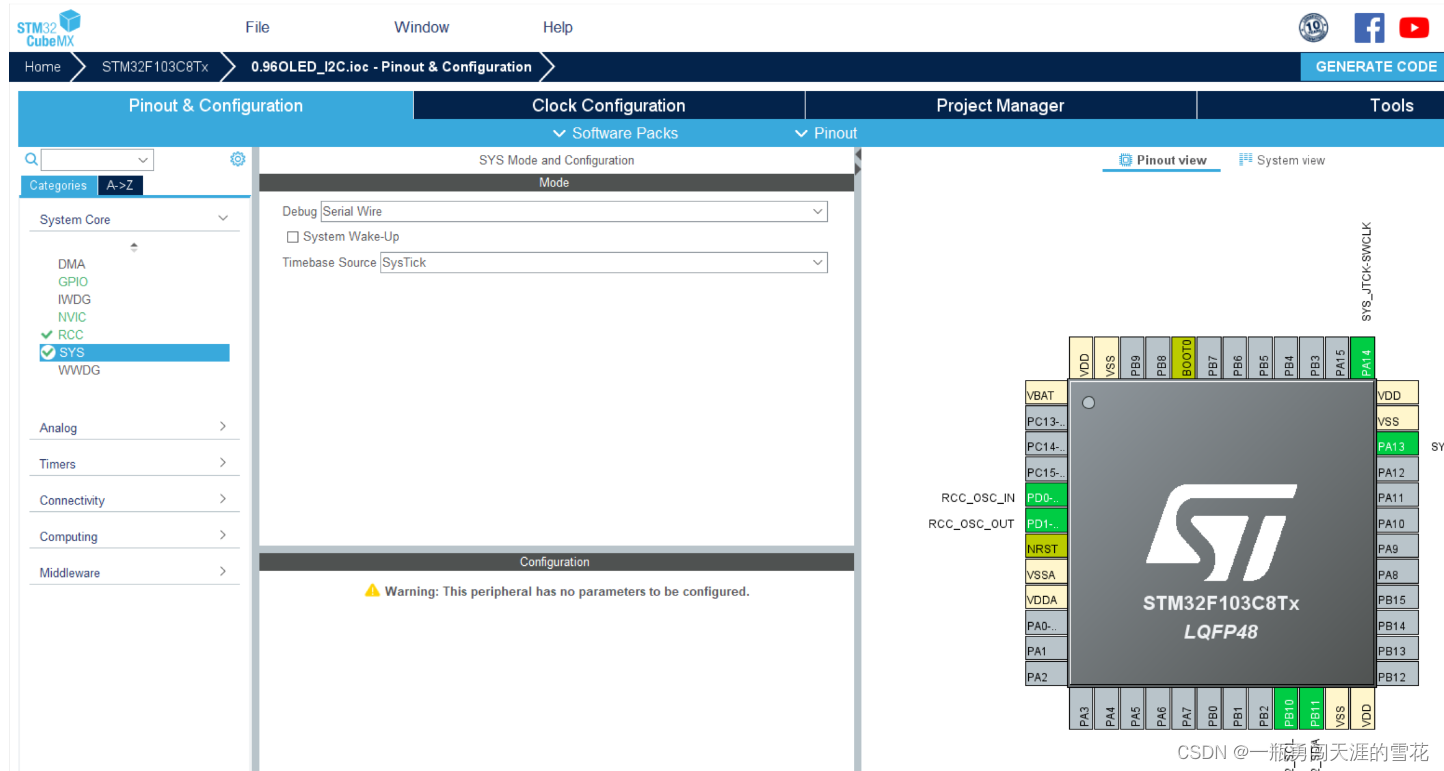Select pin PD1 RCC_OSC_OUT on chip
1444x771 pixels.
[1046, 523]
